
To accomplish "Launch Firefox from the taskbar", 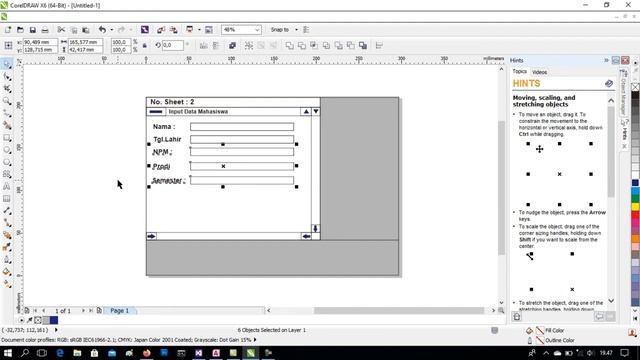I will tap(147, 353).
